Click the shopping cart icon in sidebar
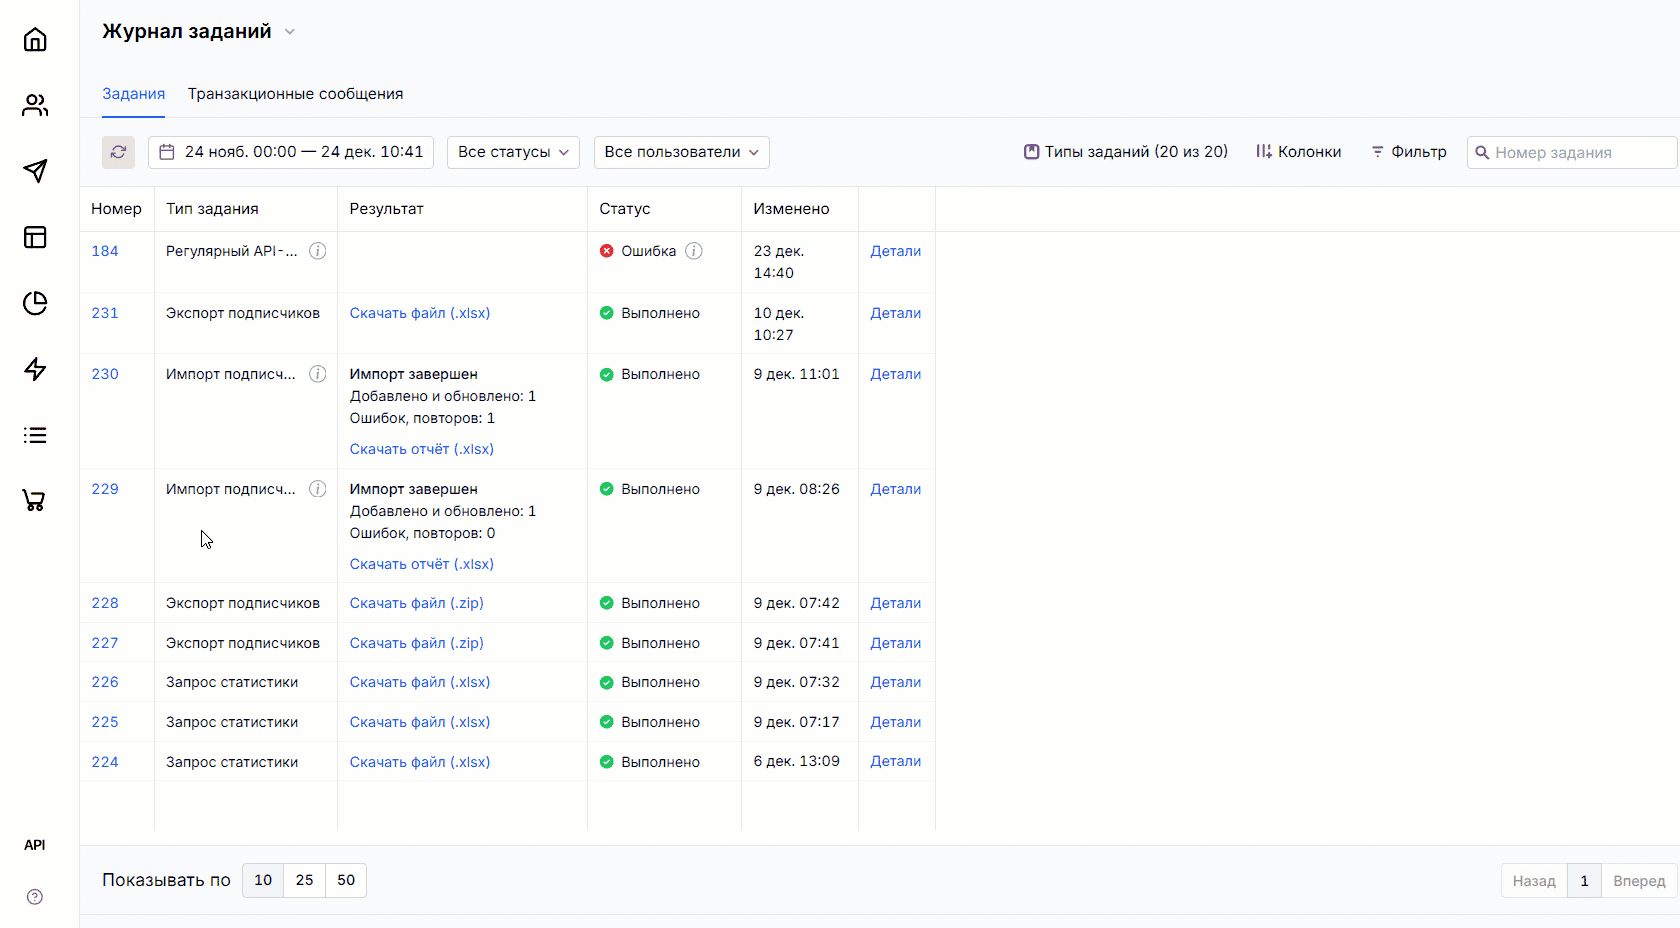1680x928 pixels. pos(35,500)
